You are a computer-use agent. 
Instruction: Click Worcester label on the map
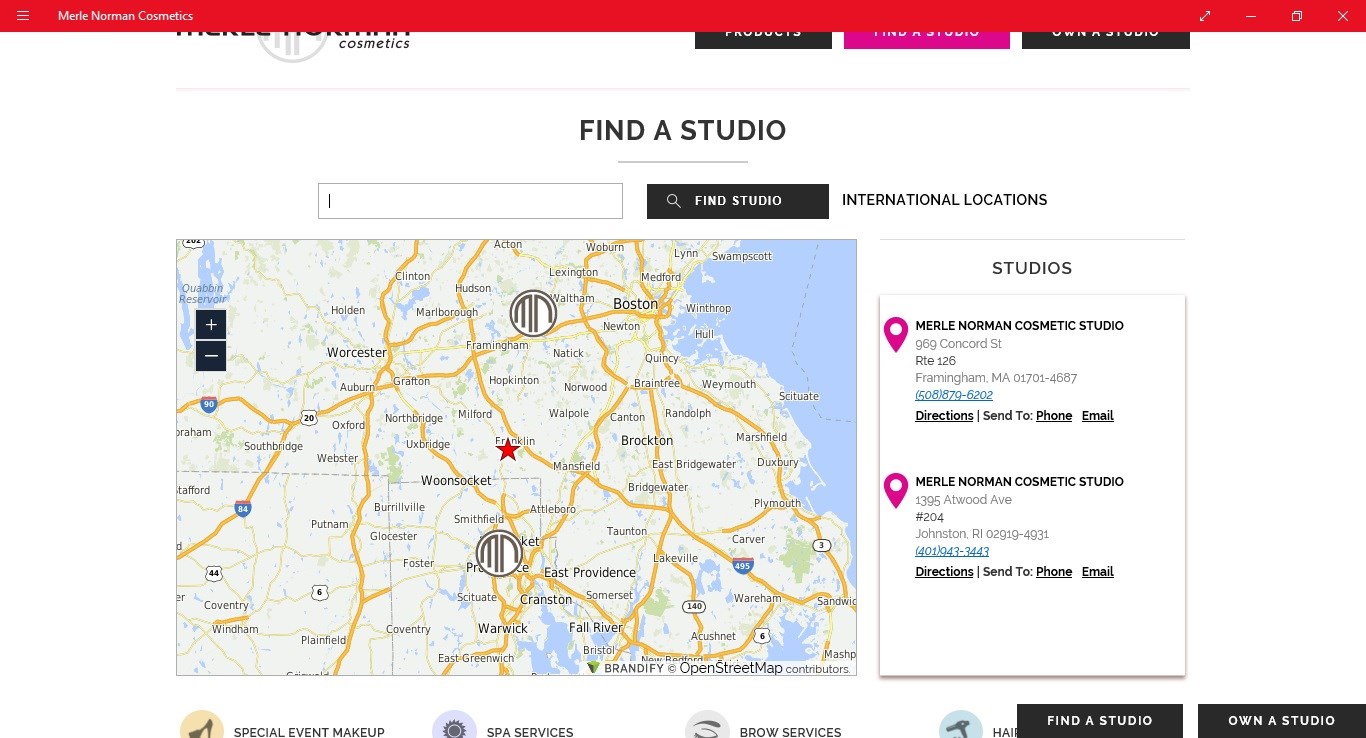tap(356, 353)
